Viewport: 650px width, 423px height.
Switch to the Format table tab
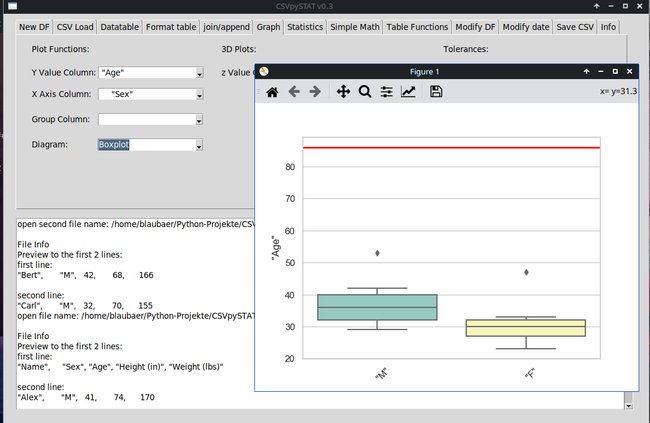pos(171,27)
